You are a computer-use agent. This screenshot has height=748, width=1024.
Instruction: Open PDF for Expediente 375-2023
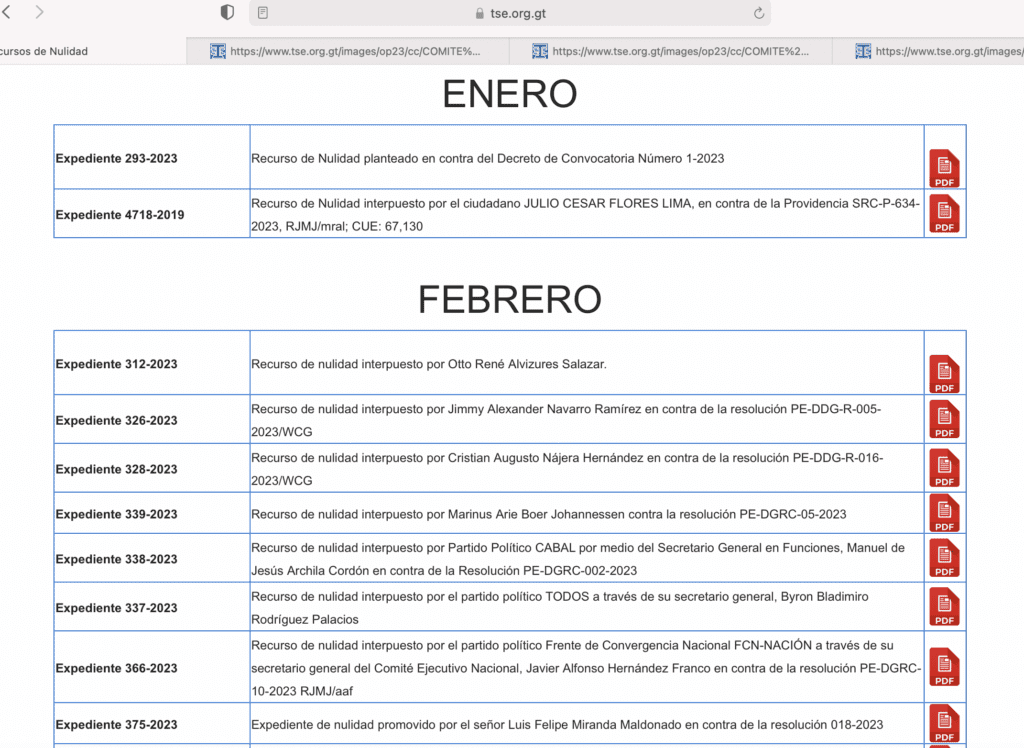click(x=944, y=723)
